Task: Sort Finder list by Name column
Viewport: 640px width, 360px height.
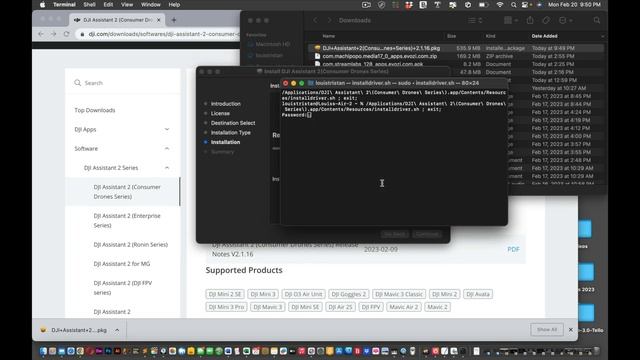Action: [x=329, y=36]
